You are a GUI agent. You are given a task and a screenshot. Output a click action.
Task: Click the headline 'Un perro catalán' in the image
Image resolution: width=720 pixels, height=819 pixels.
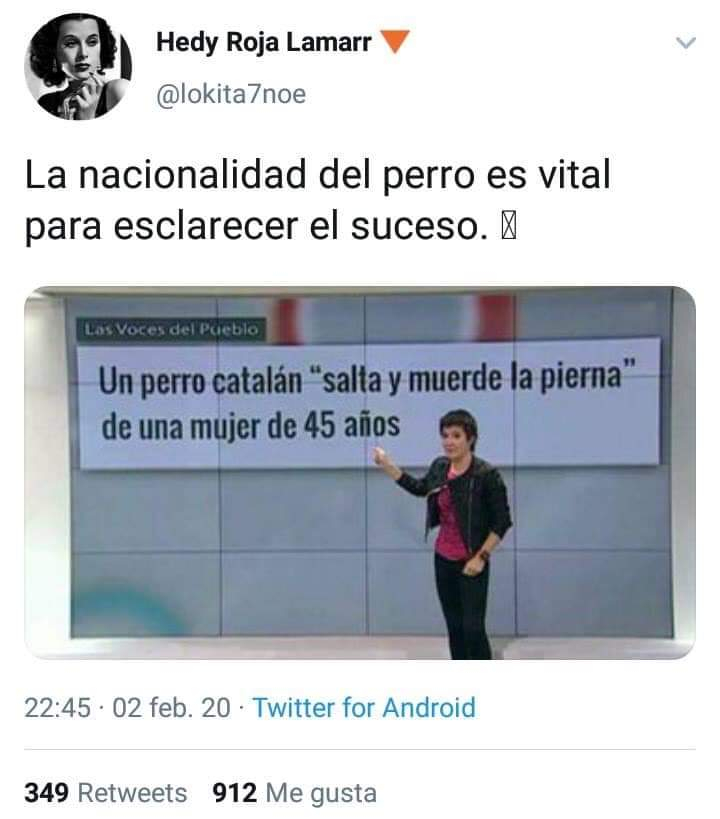(200, 381)
